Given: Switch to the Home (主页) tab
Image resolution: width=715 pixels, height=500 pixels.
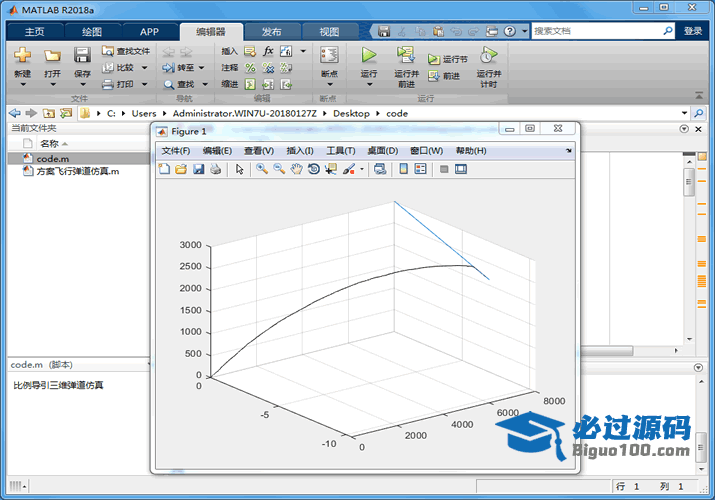Looking at the screenshot, I should (35, 31).
